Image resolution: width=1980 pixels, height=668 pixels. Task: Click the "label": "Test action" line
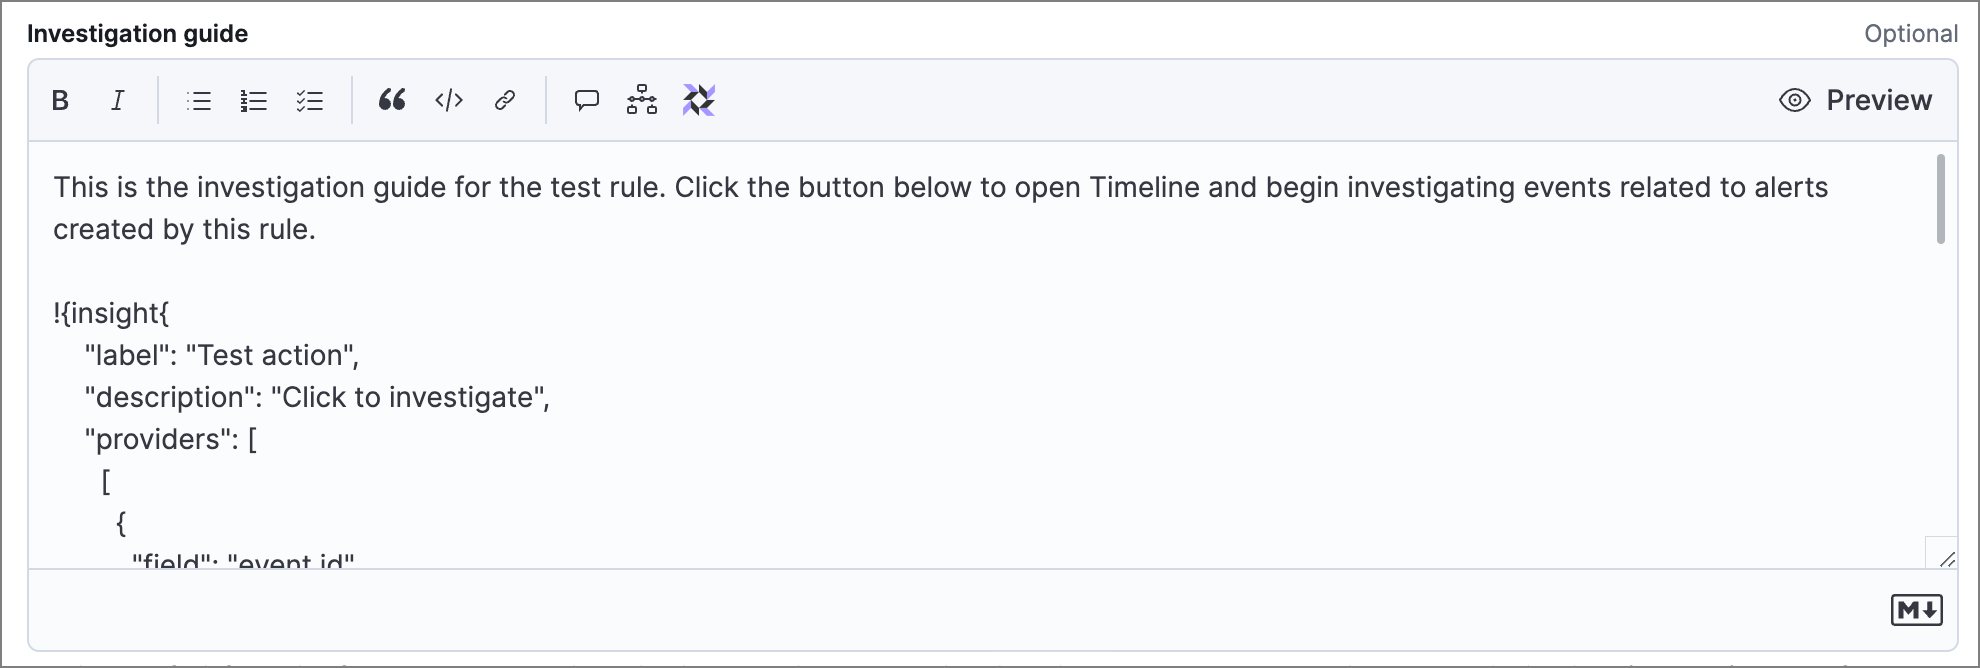tap(222, 356)
